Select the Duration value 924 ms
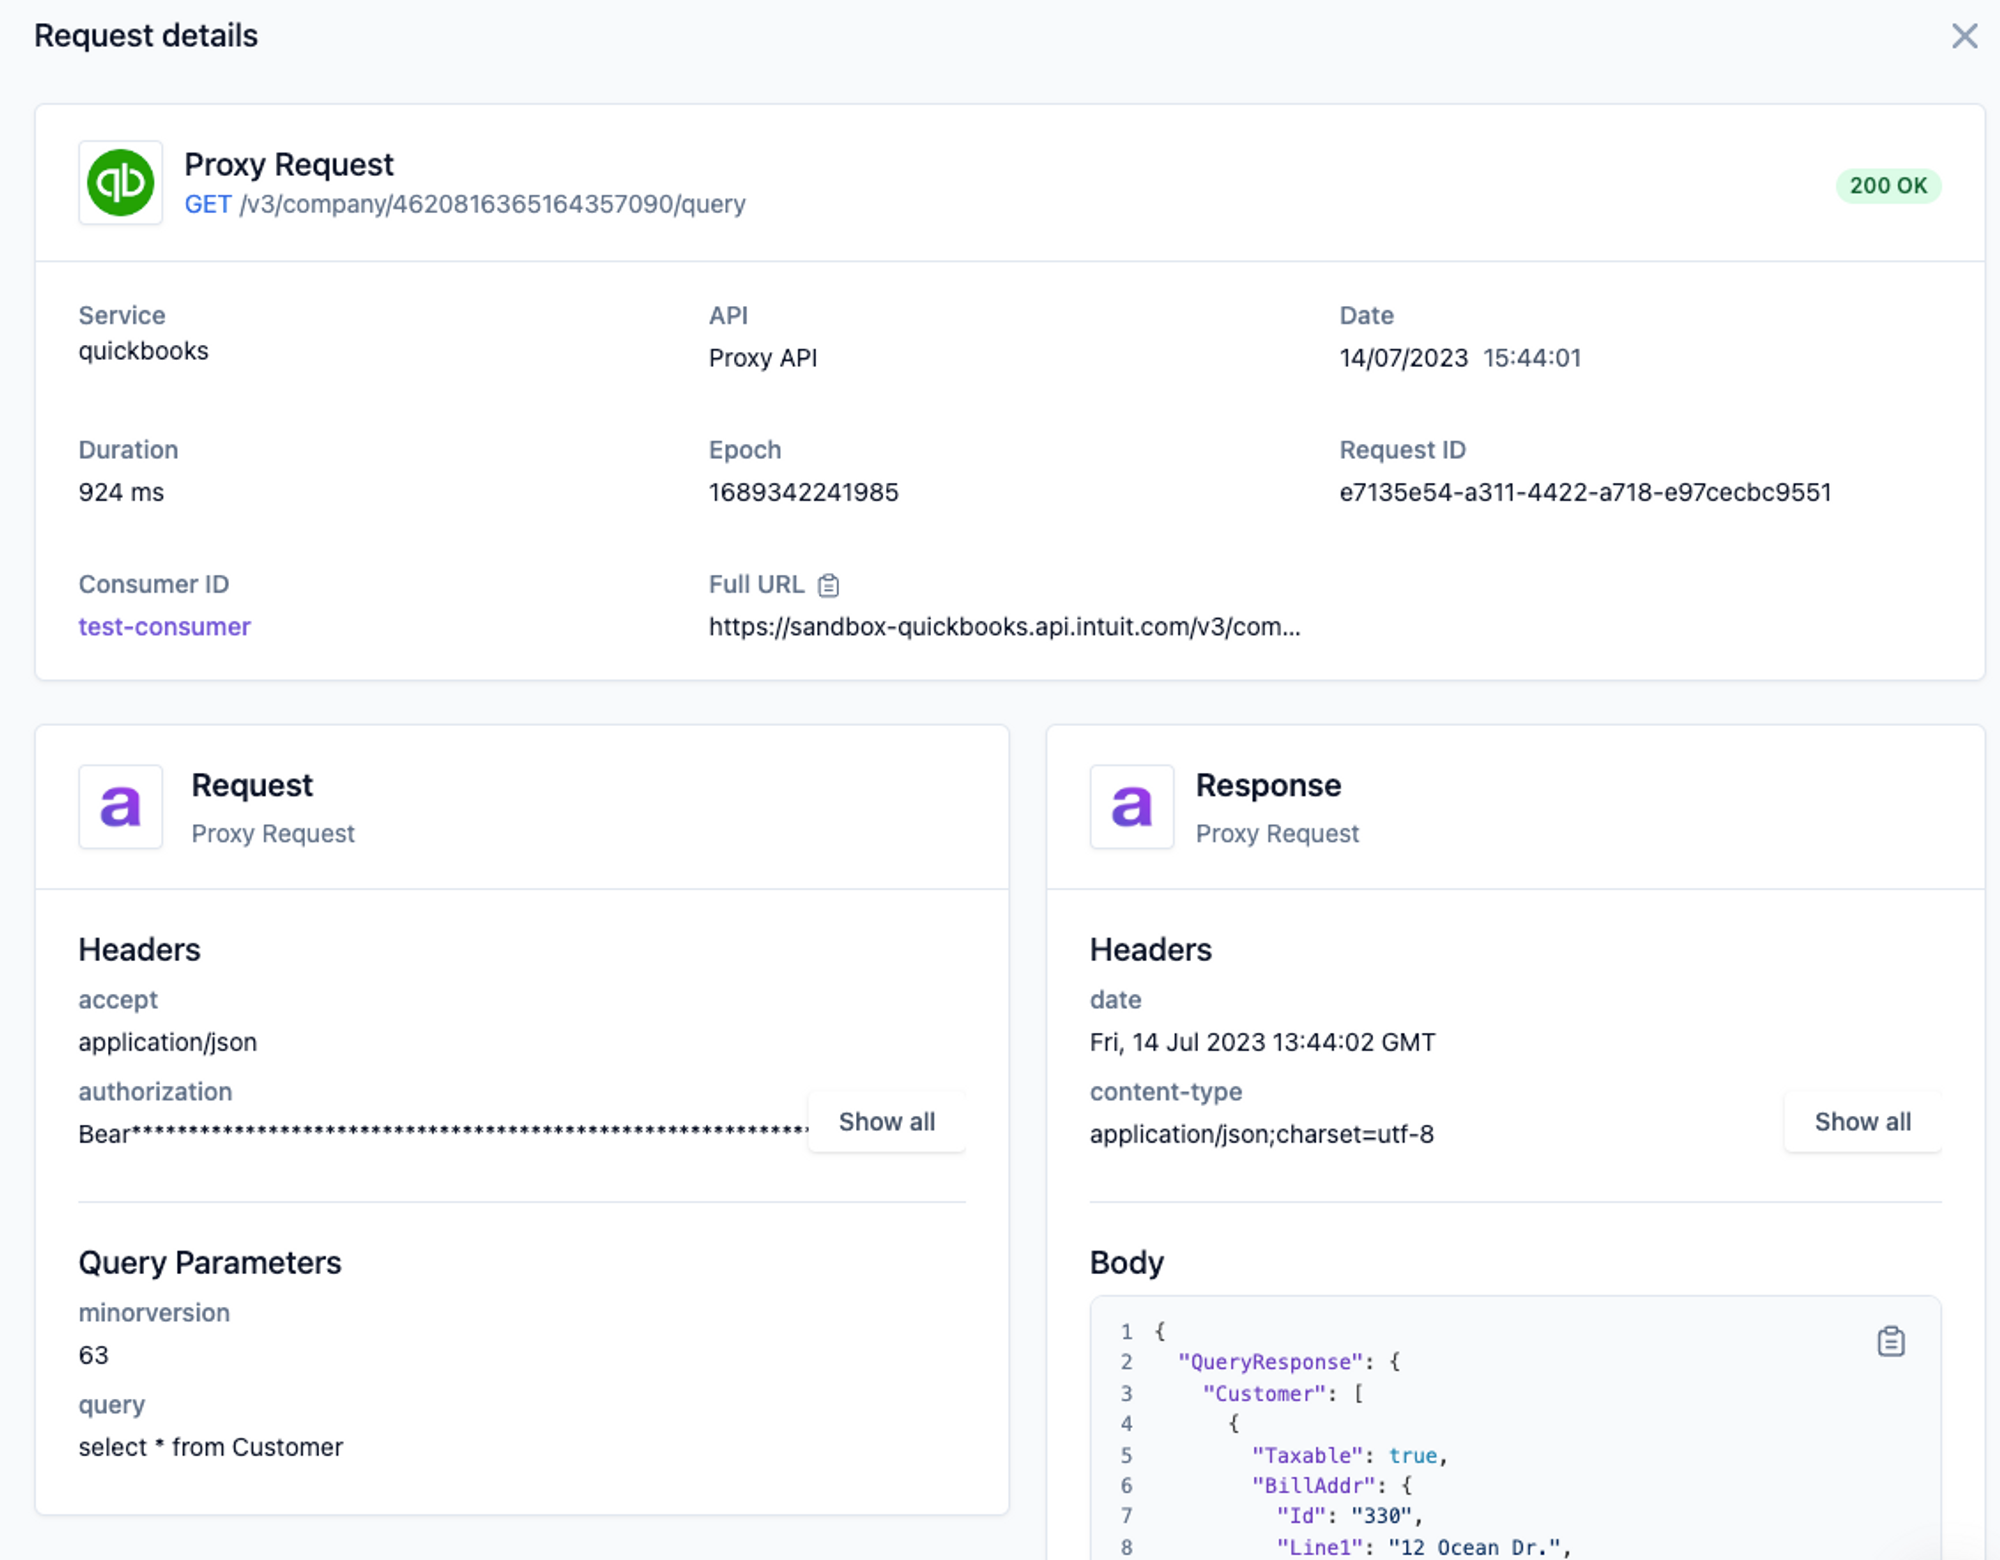 click(121, 492)
